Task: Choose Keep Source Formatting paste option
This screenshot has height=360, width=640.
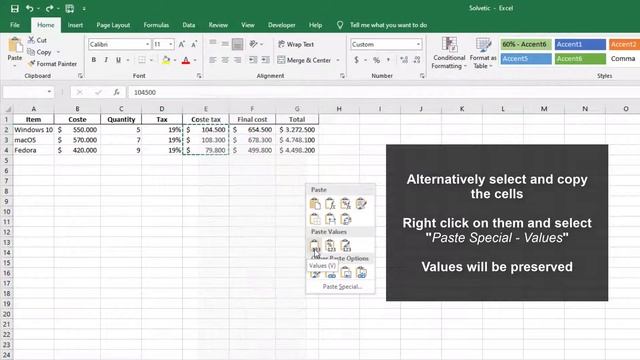Action: pos(361,203)
